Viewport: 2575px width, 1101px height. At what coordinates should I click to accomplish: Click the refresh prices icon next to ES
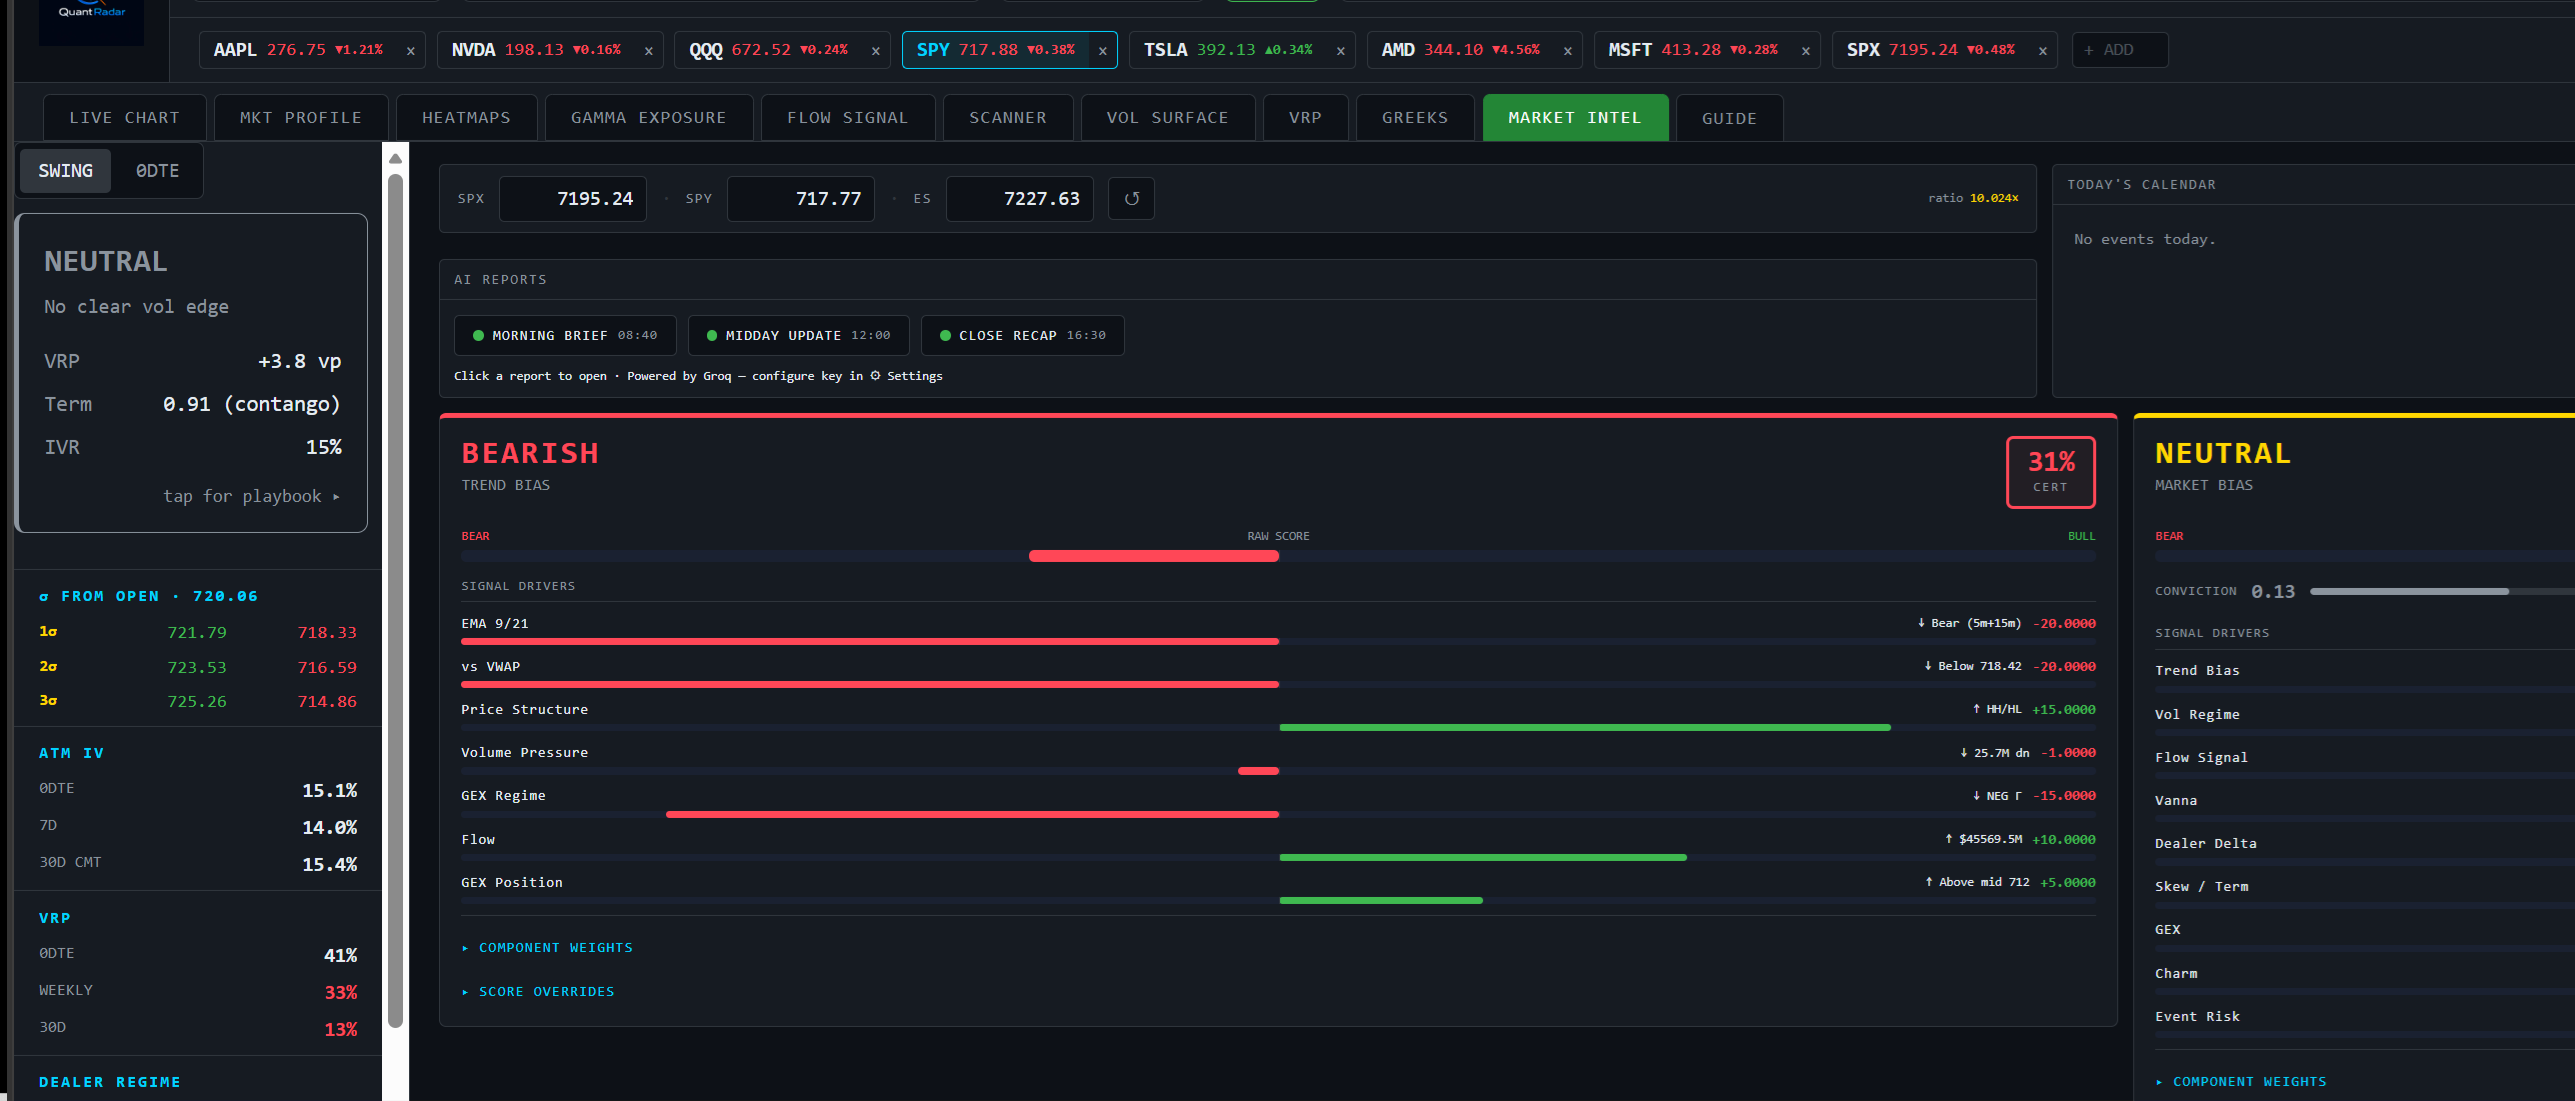[1131, 199]
